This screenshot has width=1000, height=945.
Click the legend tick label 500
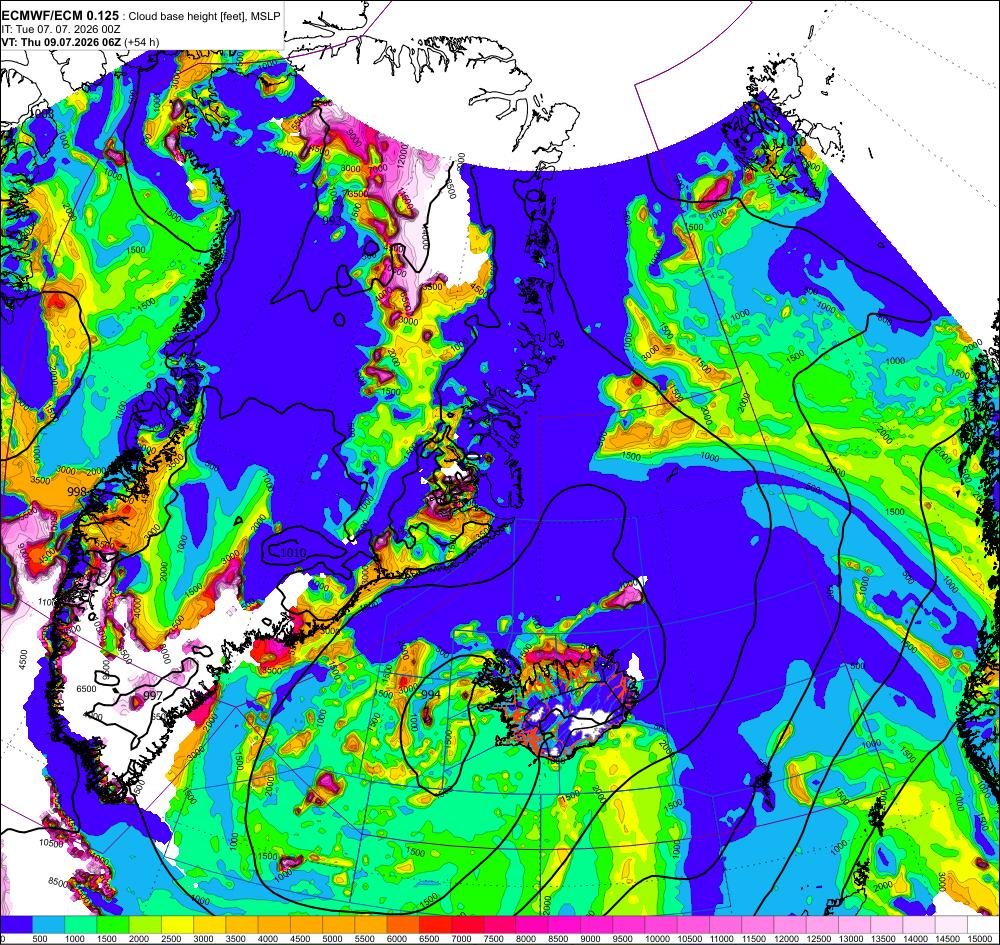click(40, 938)
